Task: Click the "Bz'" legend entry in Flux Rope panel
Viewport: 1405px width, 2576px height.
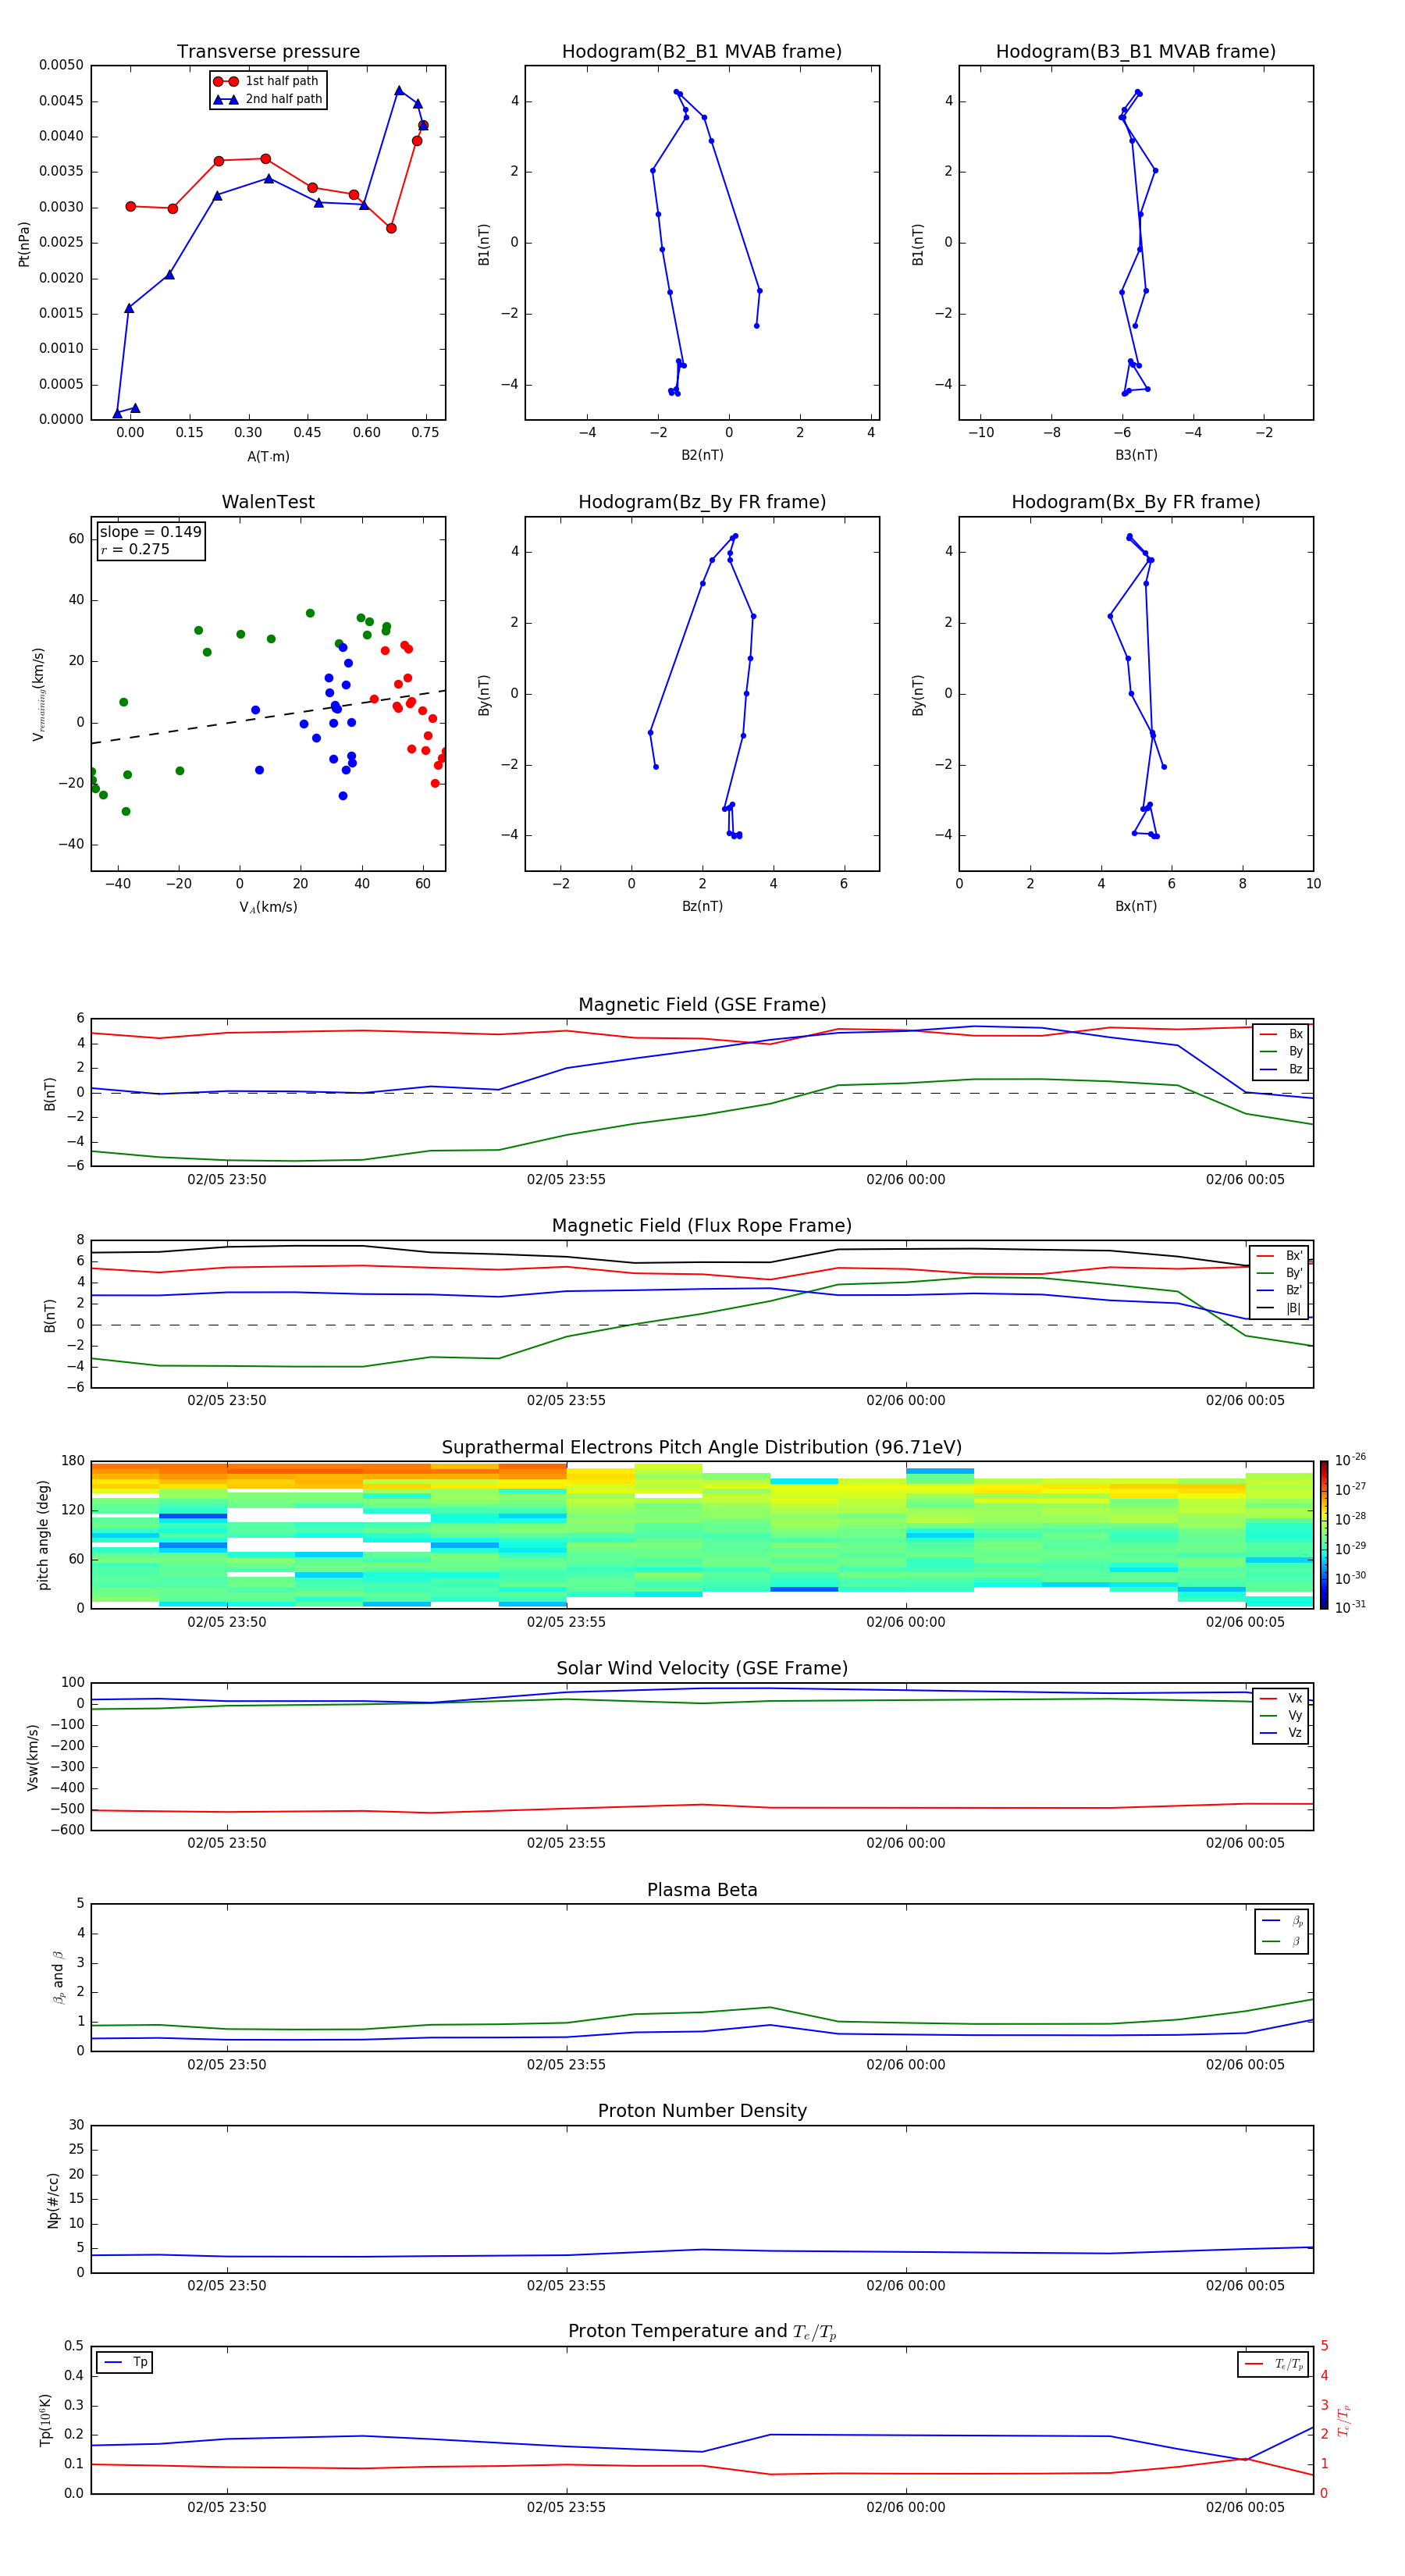Action: click(1280, 1290)
